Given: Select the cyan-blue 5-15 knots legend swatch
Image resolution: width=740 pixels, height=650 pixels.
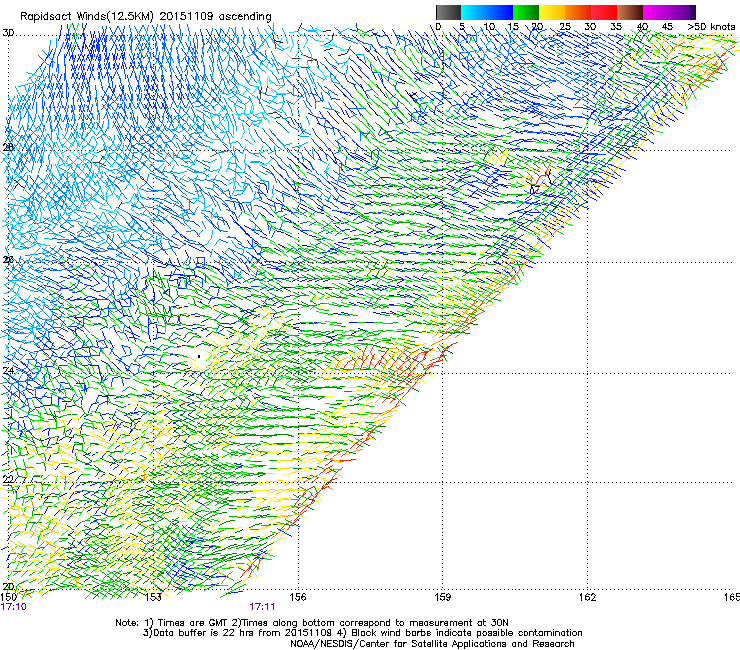Looking at the screenshot, I should [x=487, y=12].
